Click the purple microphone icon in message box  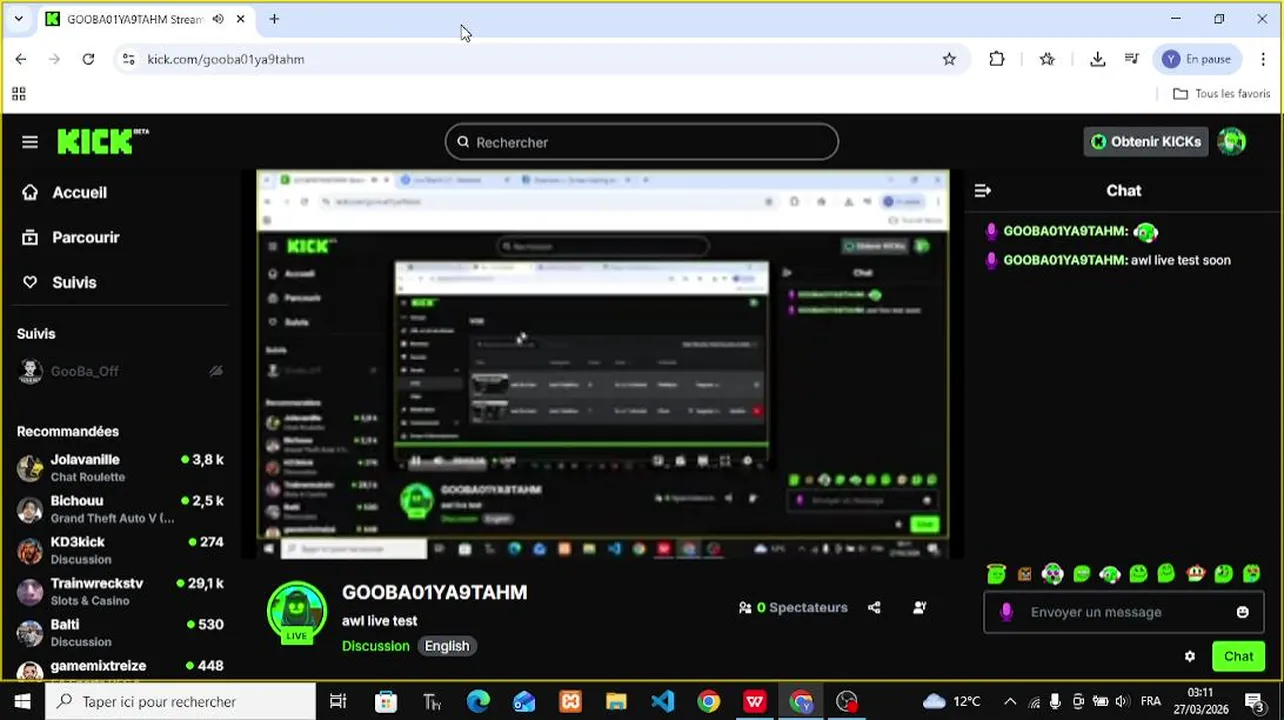click(x=1007, y=612)
